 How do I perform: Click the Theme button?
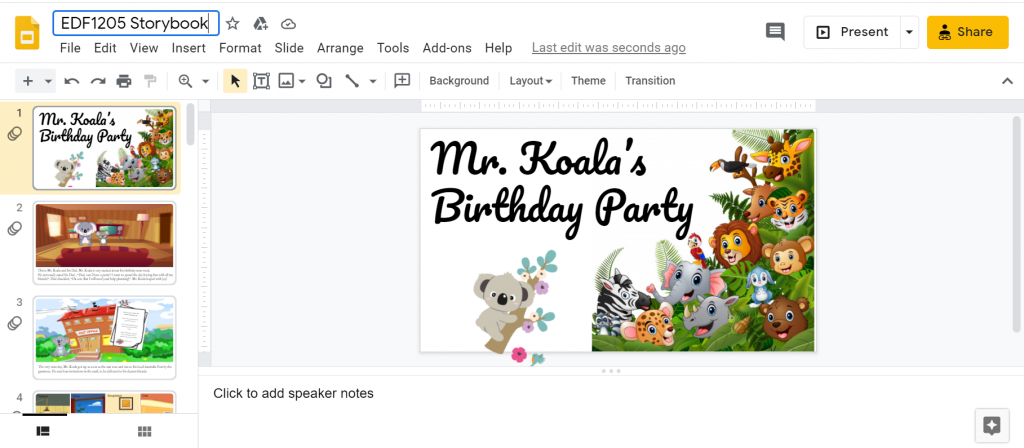[x=588, y=81]
